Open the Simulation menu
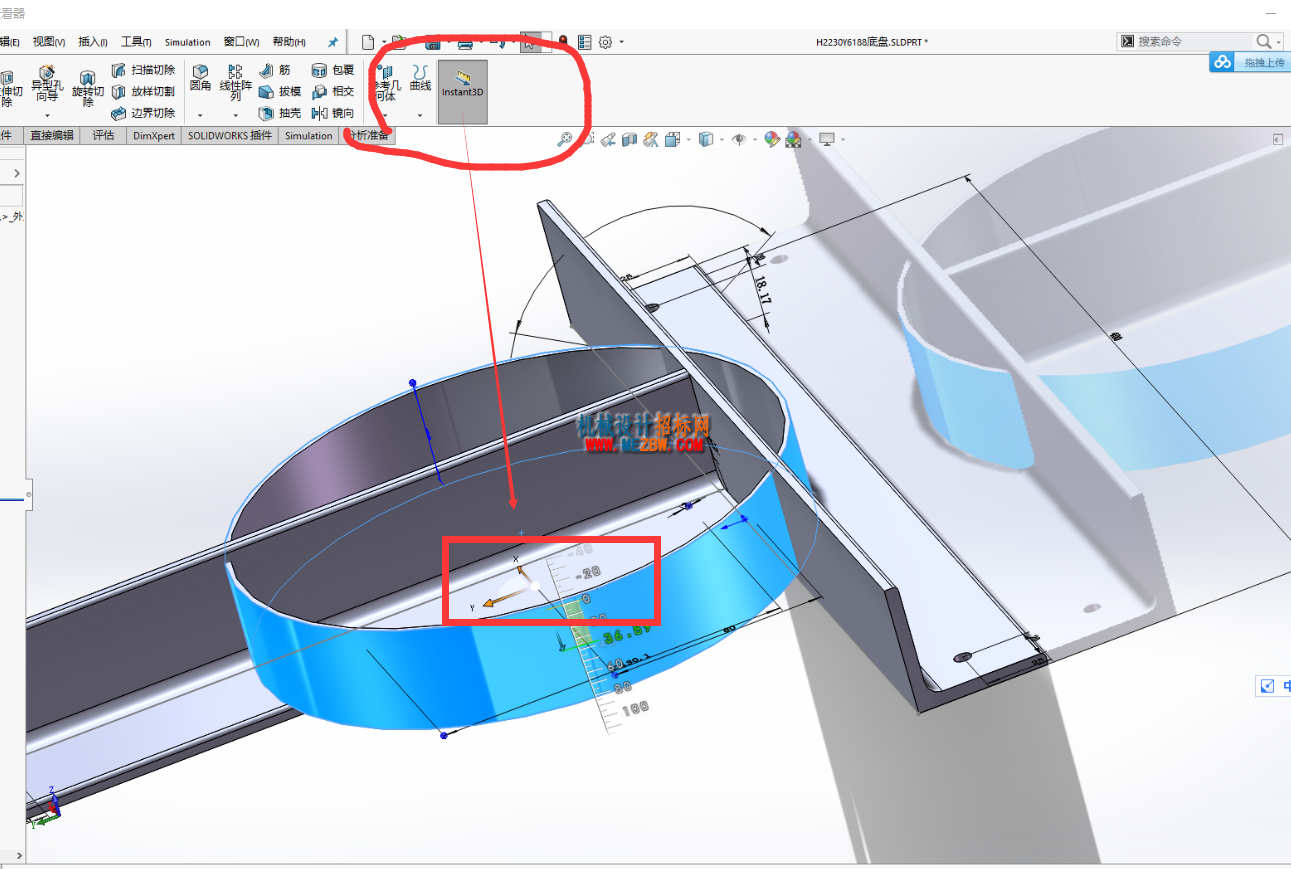This screenshot has width=1291, height=869. [188, 42]
